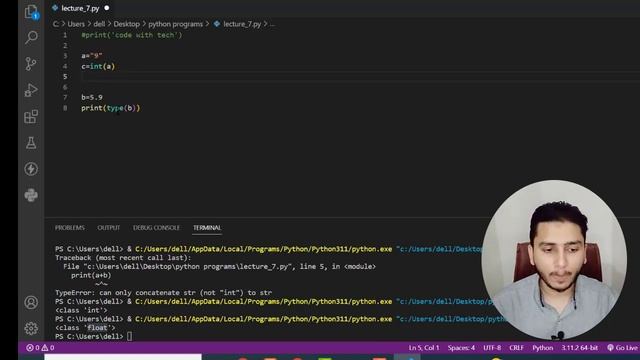Image resolution: width=640 pixels, height=360 pixels.
Task: Open the Testing flask icon
Action: click(x=31, y=143)
